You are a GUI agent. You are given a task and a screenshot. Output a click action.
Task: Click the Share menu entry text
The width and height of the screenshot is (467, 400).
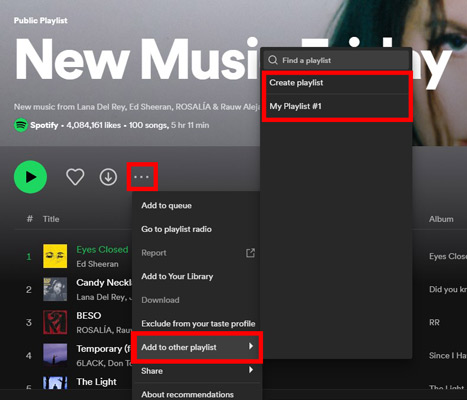point(152,371)
